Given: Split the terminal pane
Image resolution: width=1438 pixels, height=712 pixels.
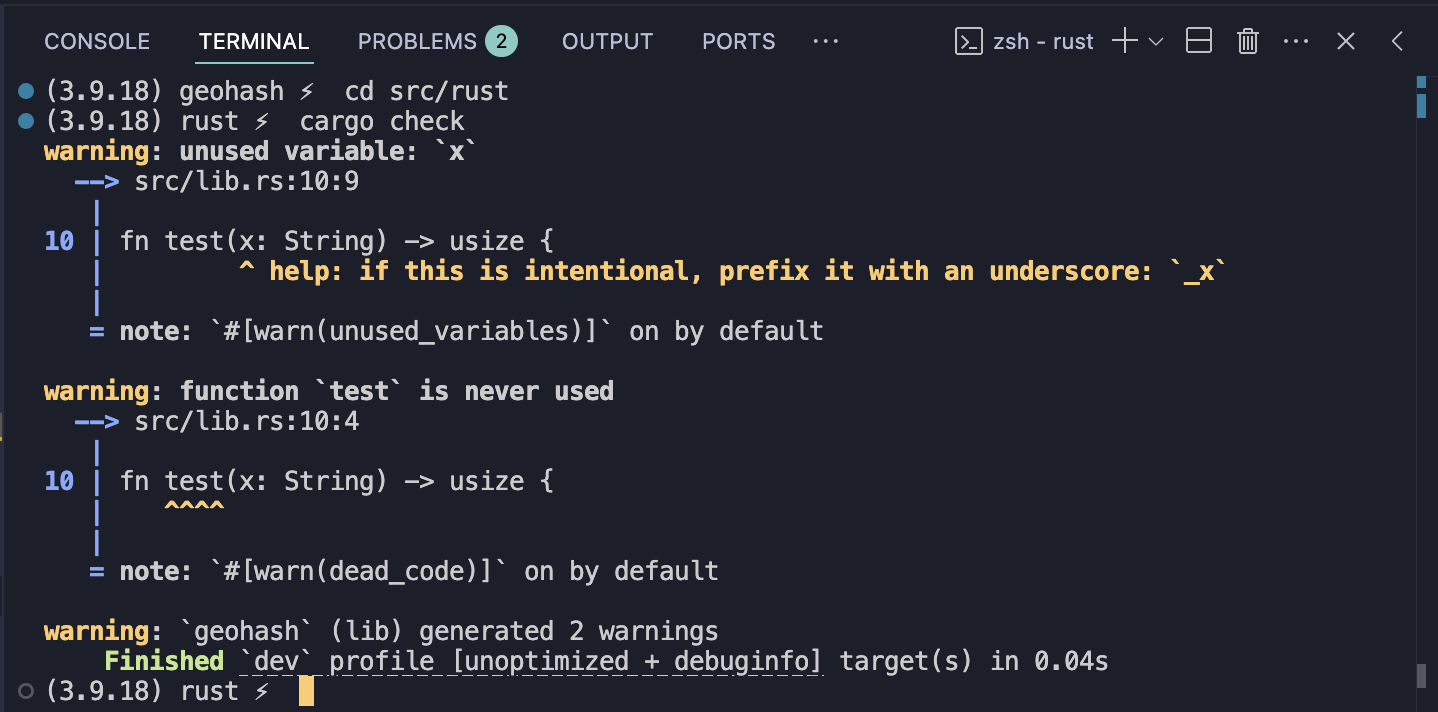Looking at the screenshot, I should point(1199,41).
